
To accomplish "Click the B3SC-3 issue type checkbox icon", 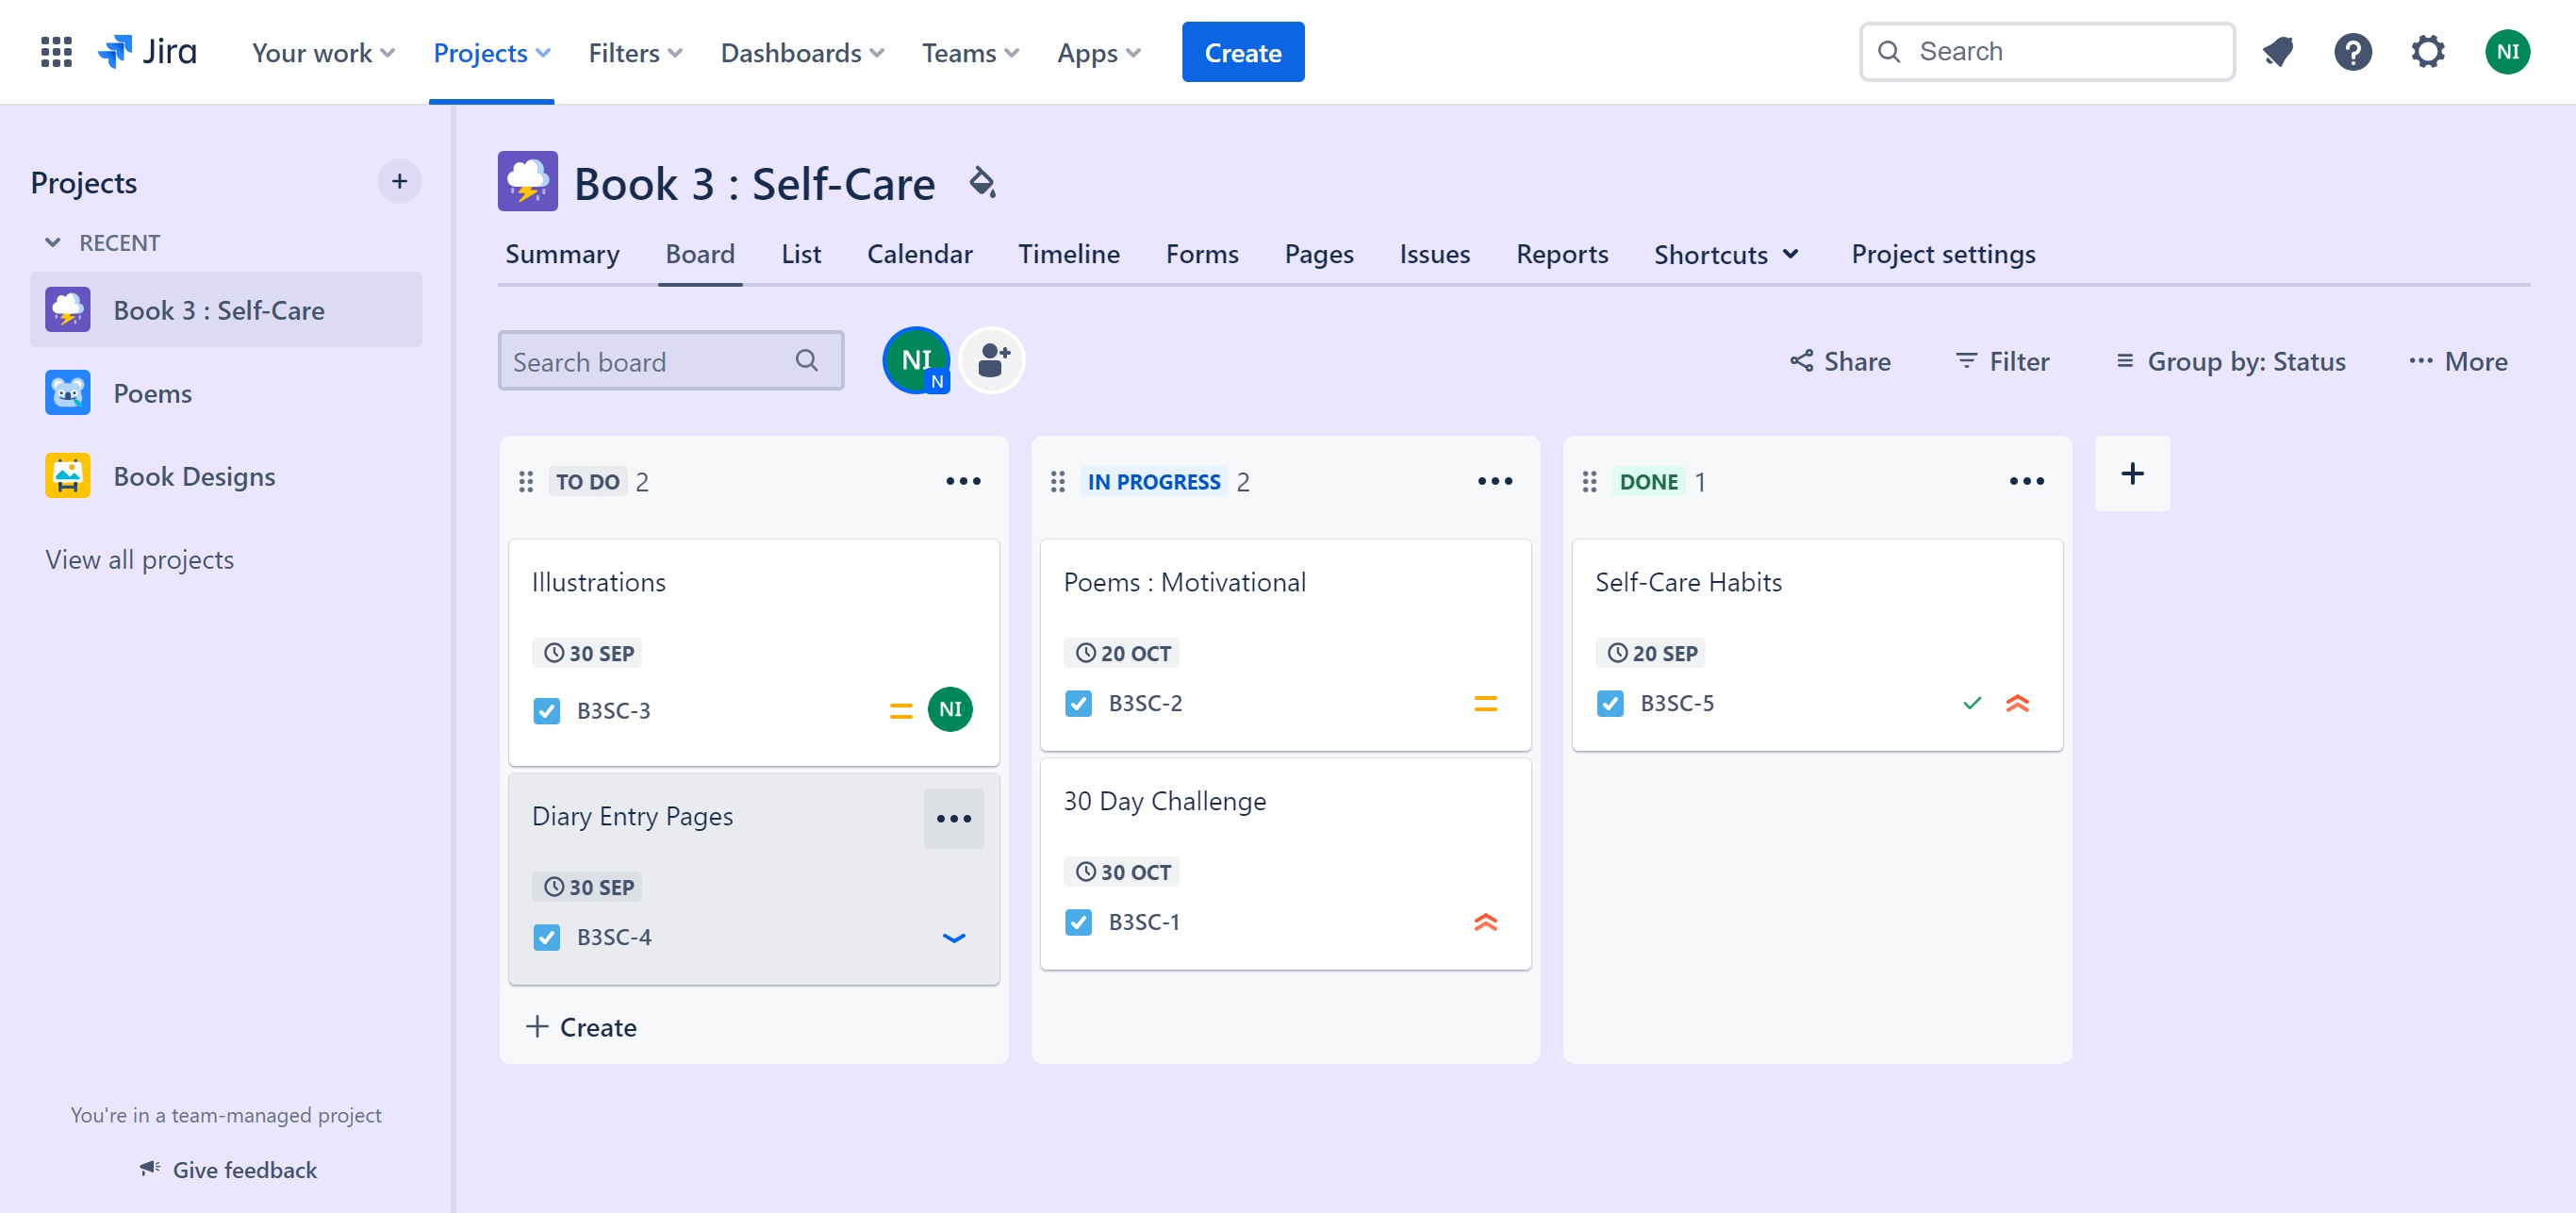I will pyautogui.click(x=546, y=711).
